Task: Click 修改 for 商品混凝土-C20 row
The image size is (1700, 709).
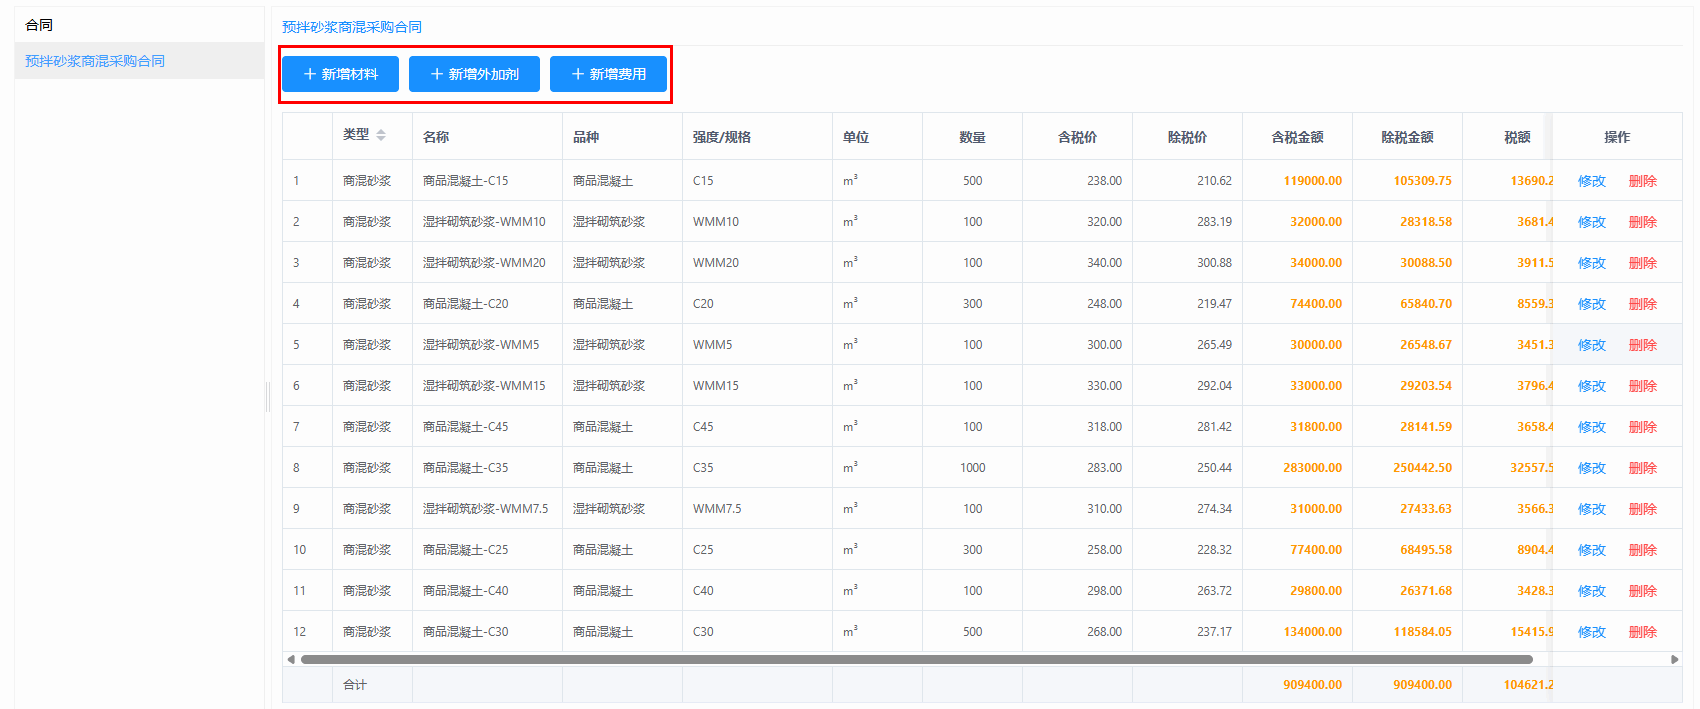Action: click(x=1591, y=304)
